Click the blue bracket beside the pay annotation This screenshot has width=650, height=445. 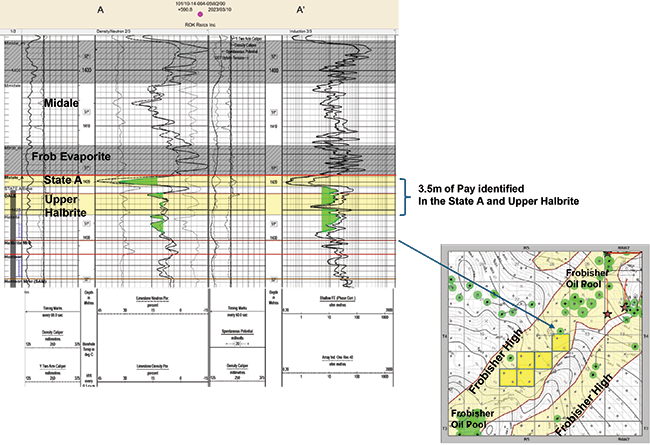coord(405,197)
